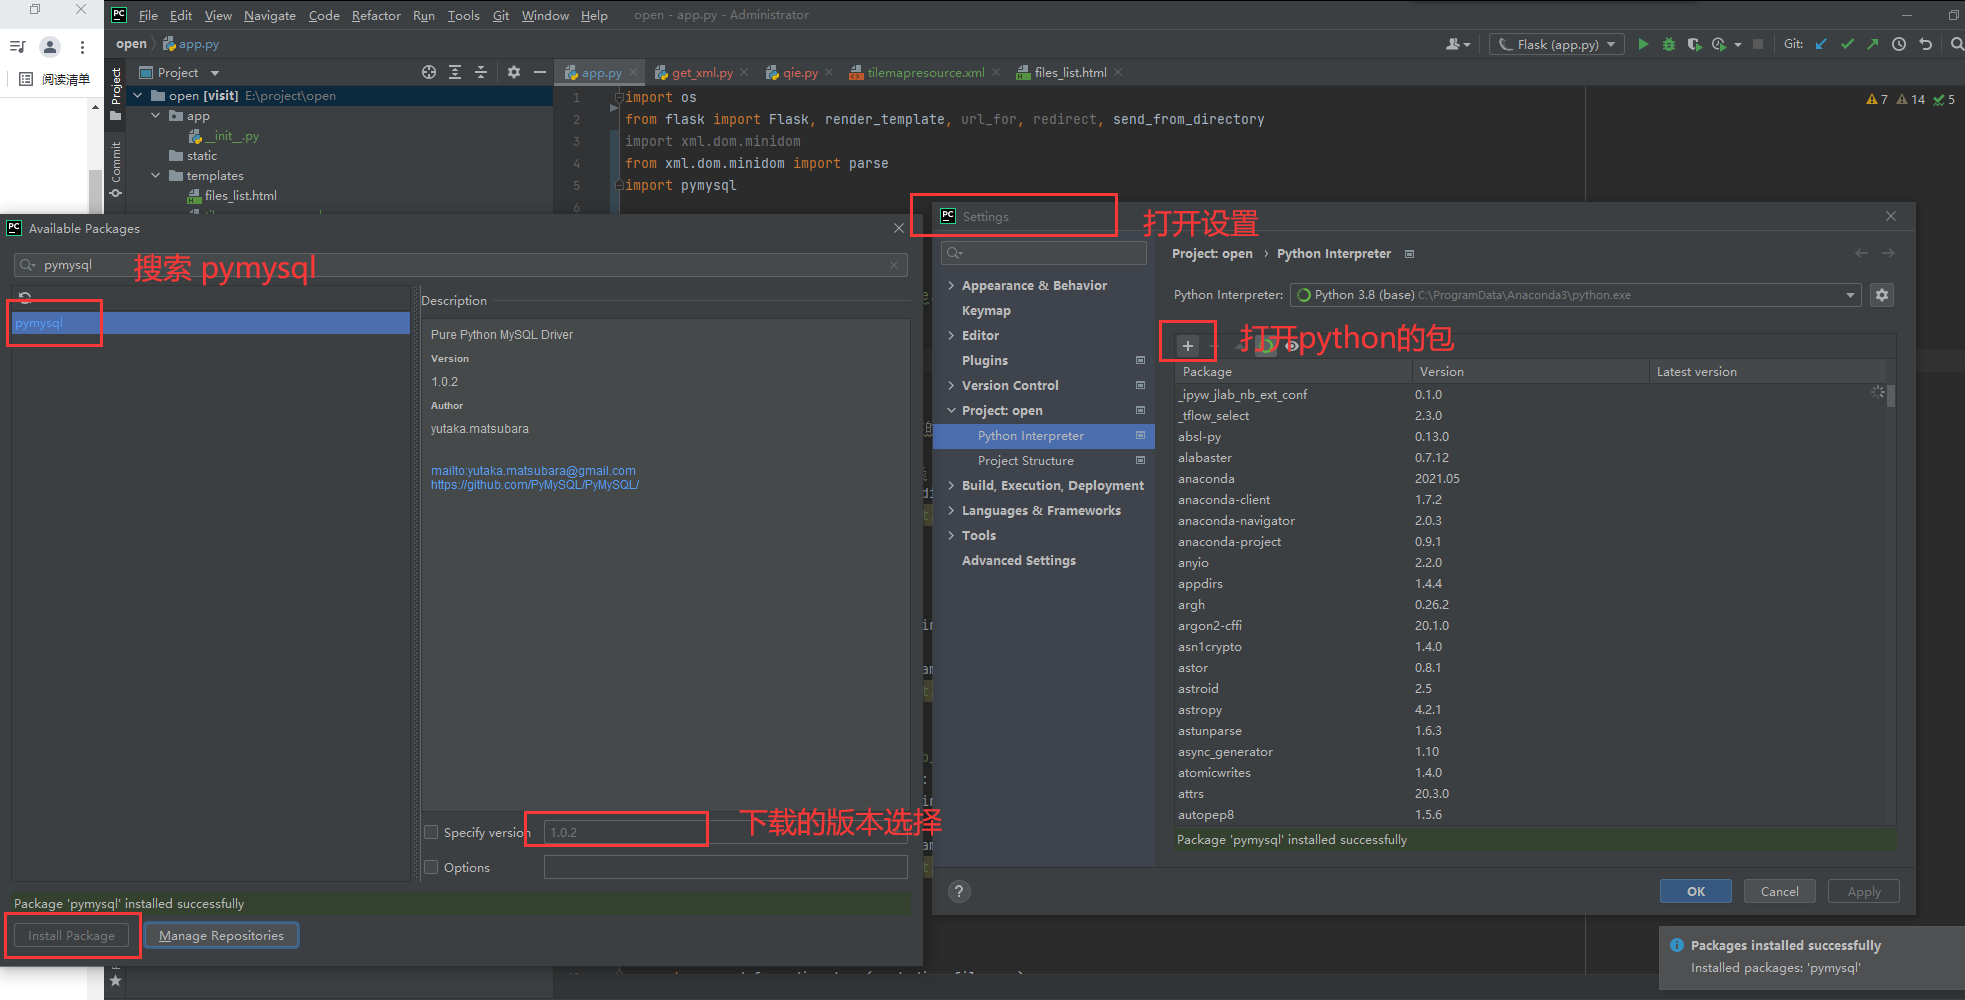
Task: Click Collapse All icon in Project panel
Action: [481, 72]
